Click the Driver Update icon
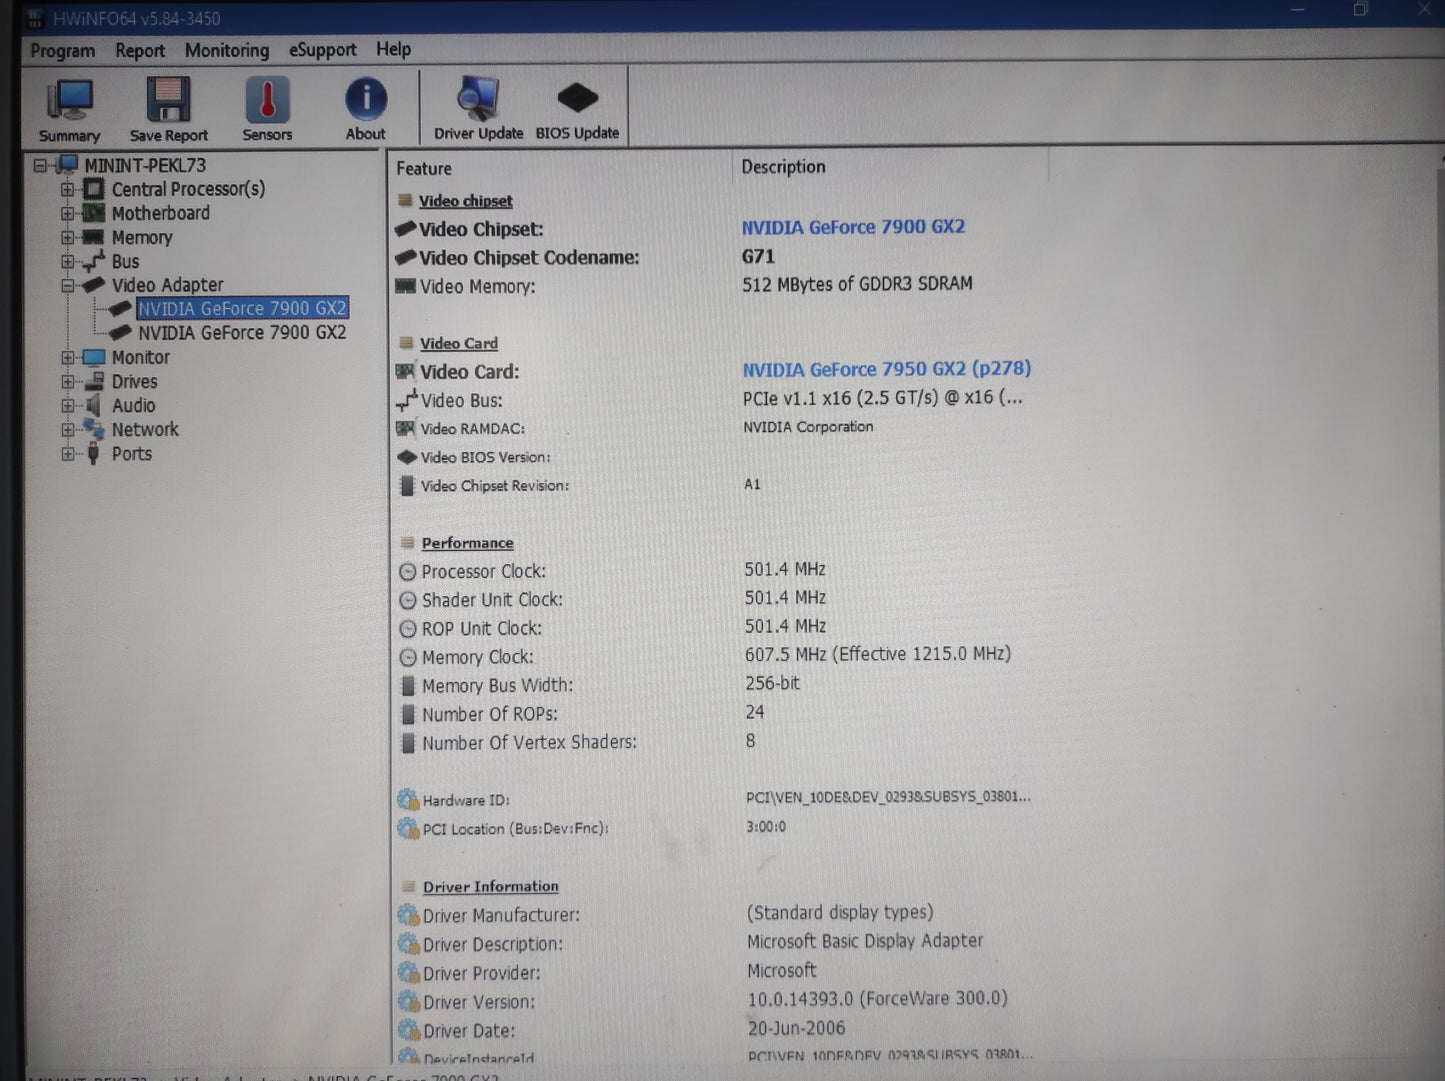Screen dimensions: 1445x1081 (478, 100)
